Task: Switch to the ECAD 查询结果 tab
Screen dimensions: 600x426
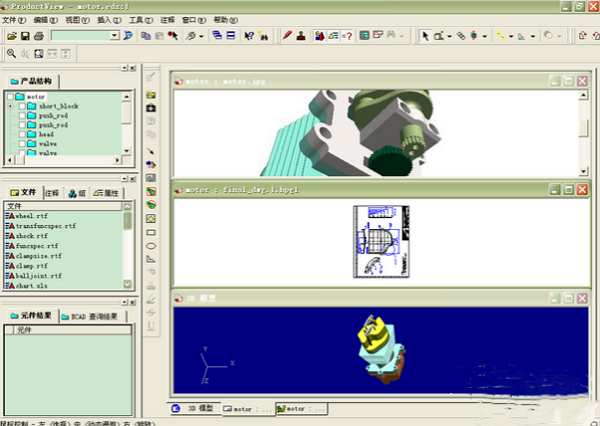Action: pyautogui.click(x=93, y=316)
